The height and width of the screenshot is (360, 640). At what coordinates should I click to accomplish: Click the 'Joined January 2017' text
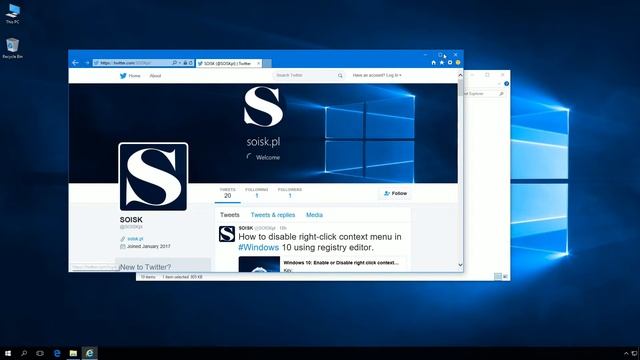[x=149, y=247]
